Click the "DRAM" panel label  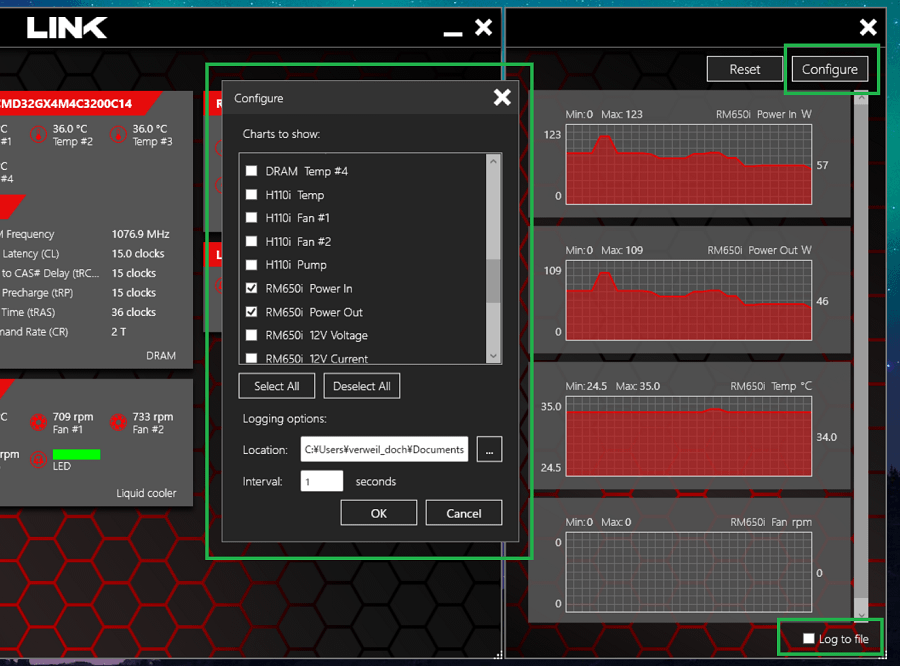pos(161,356)
